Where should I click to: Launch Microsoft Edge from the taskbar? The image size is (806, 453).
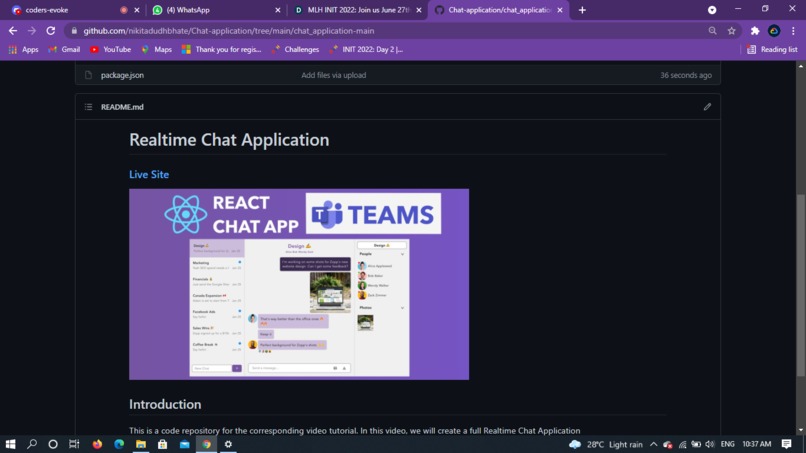[x=119, y=444]
